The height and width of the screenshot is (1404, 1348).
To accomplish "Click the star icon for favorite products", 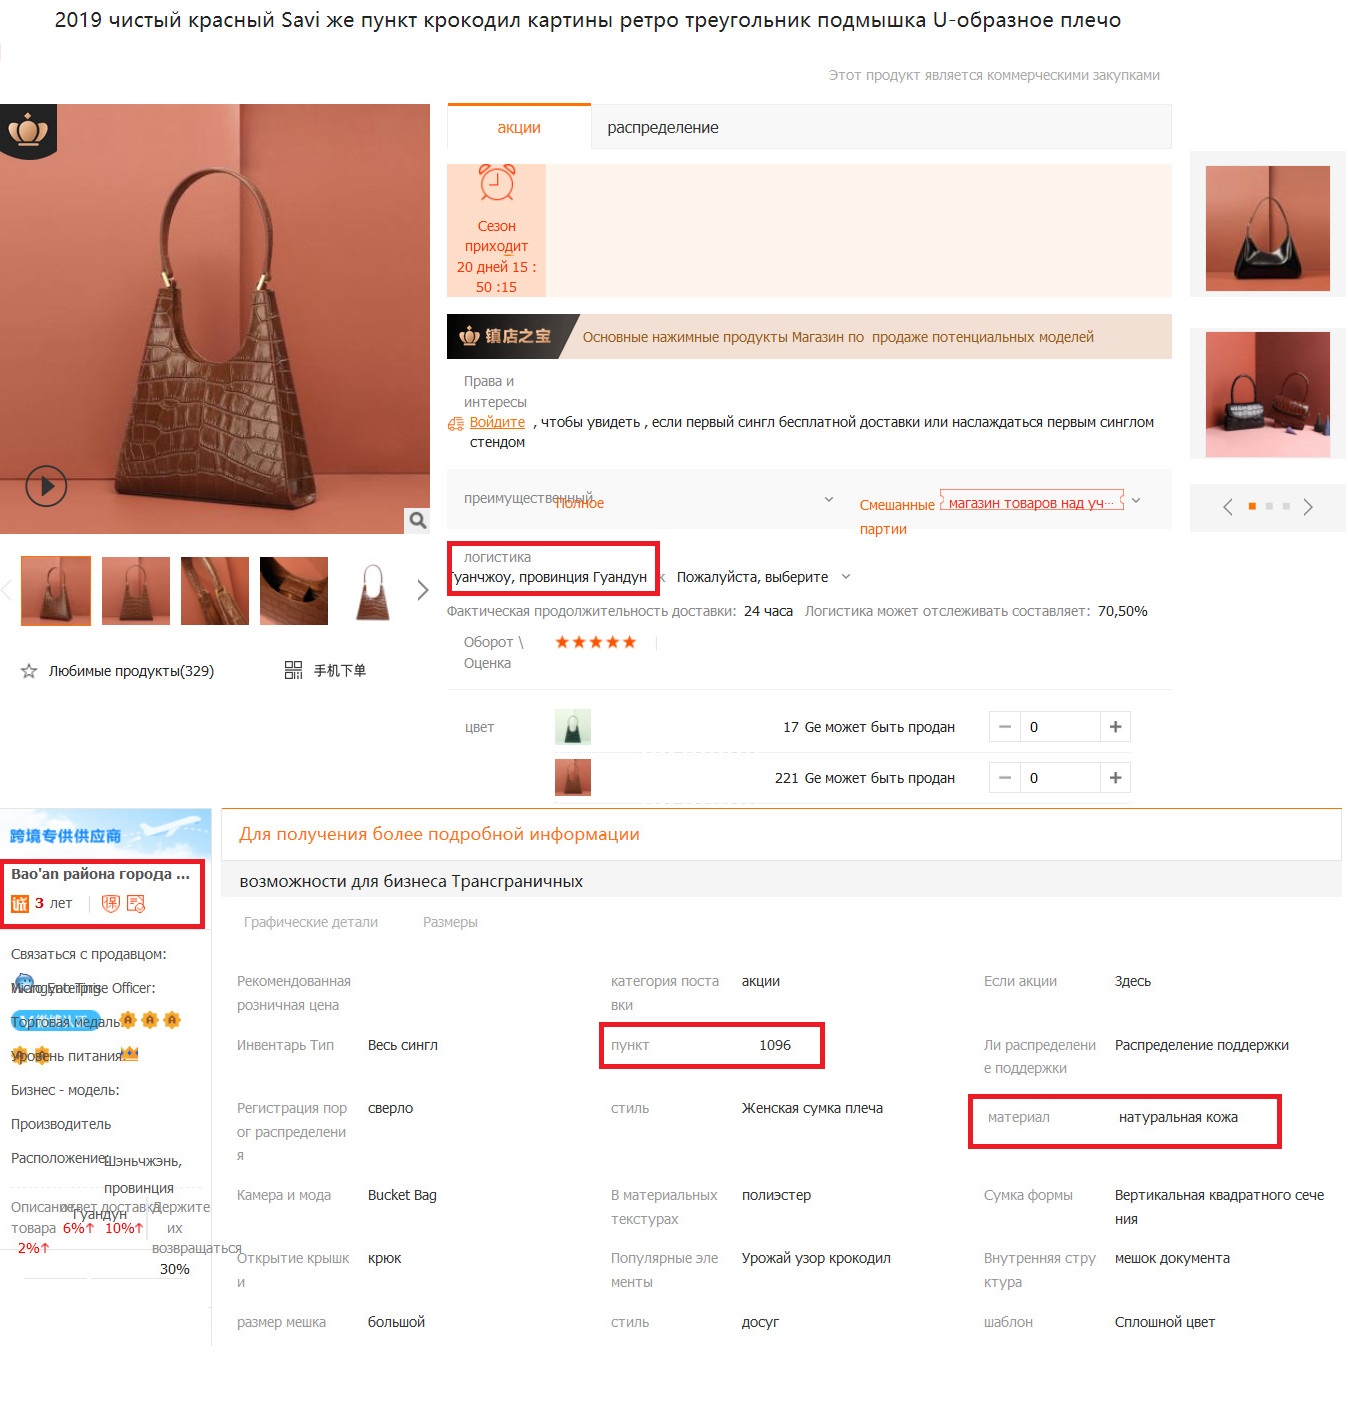I will click(29, 671).
